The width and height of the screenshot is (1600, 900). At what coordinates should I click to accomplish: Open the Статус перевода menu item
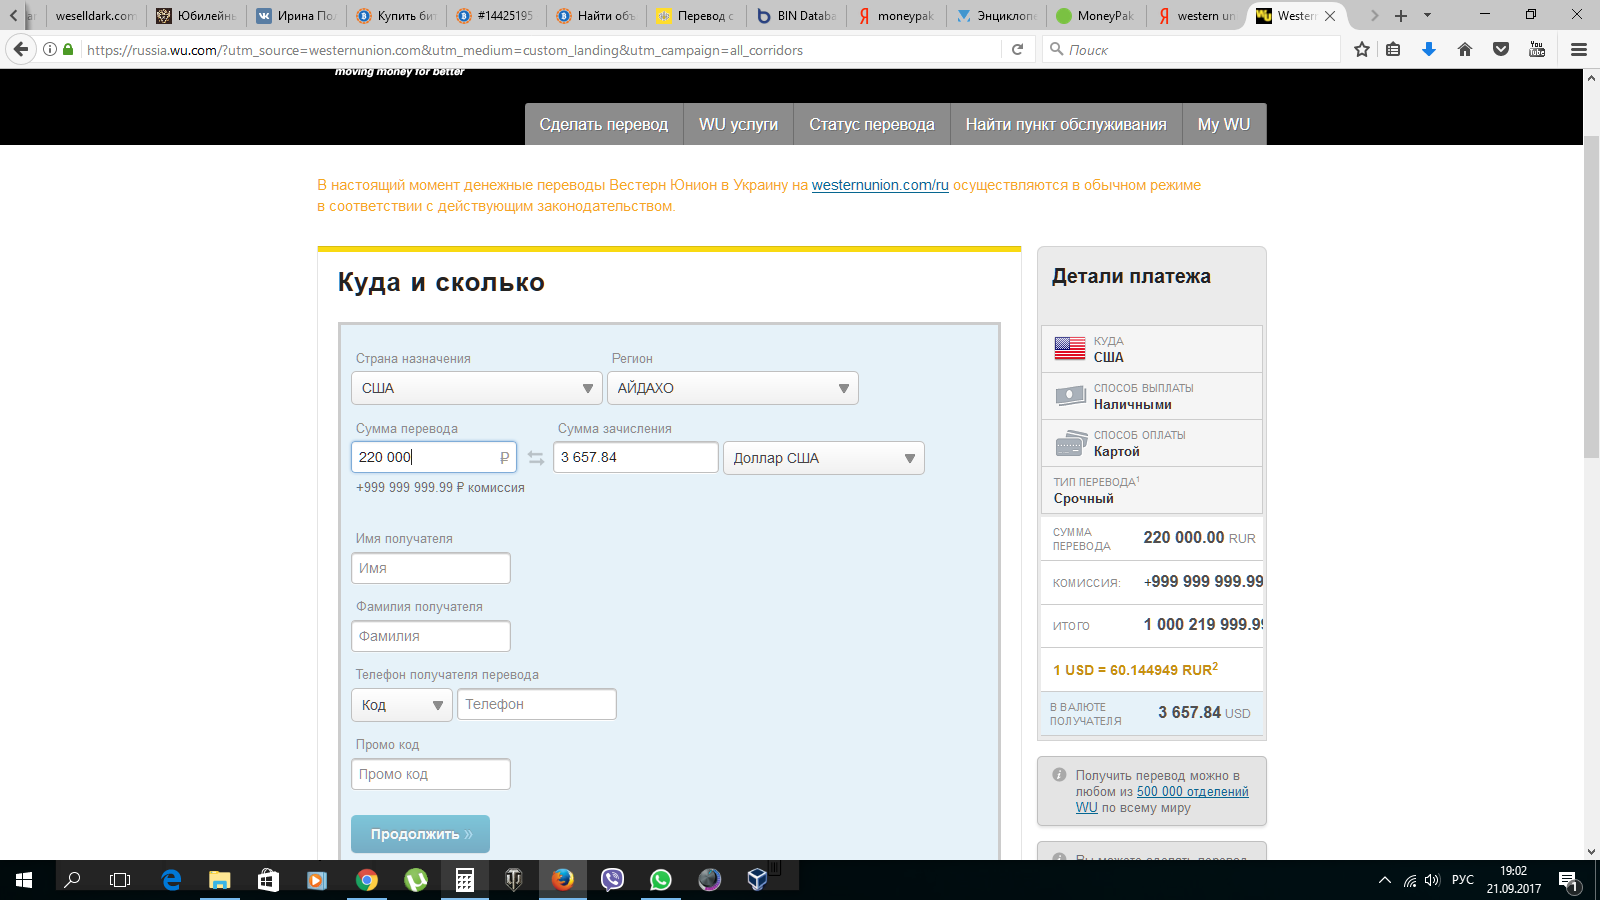(872, 124)
